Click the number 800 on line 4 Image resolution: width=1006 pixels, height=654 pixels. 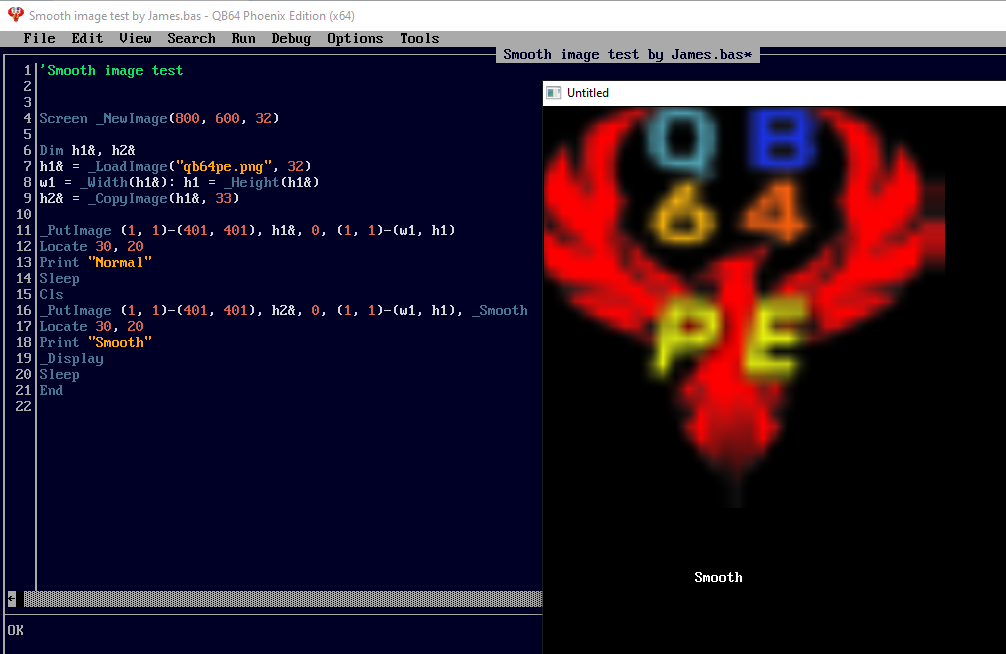(187, 119)
